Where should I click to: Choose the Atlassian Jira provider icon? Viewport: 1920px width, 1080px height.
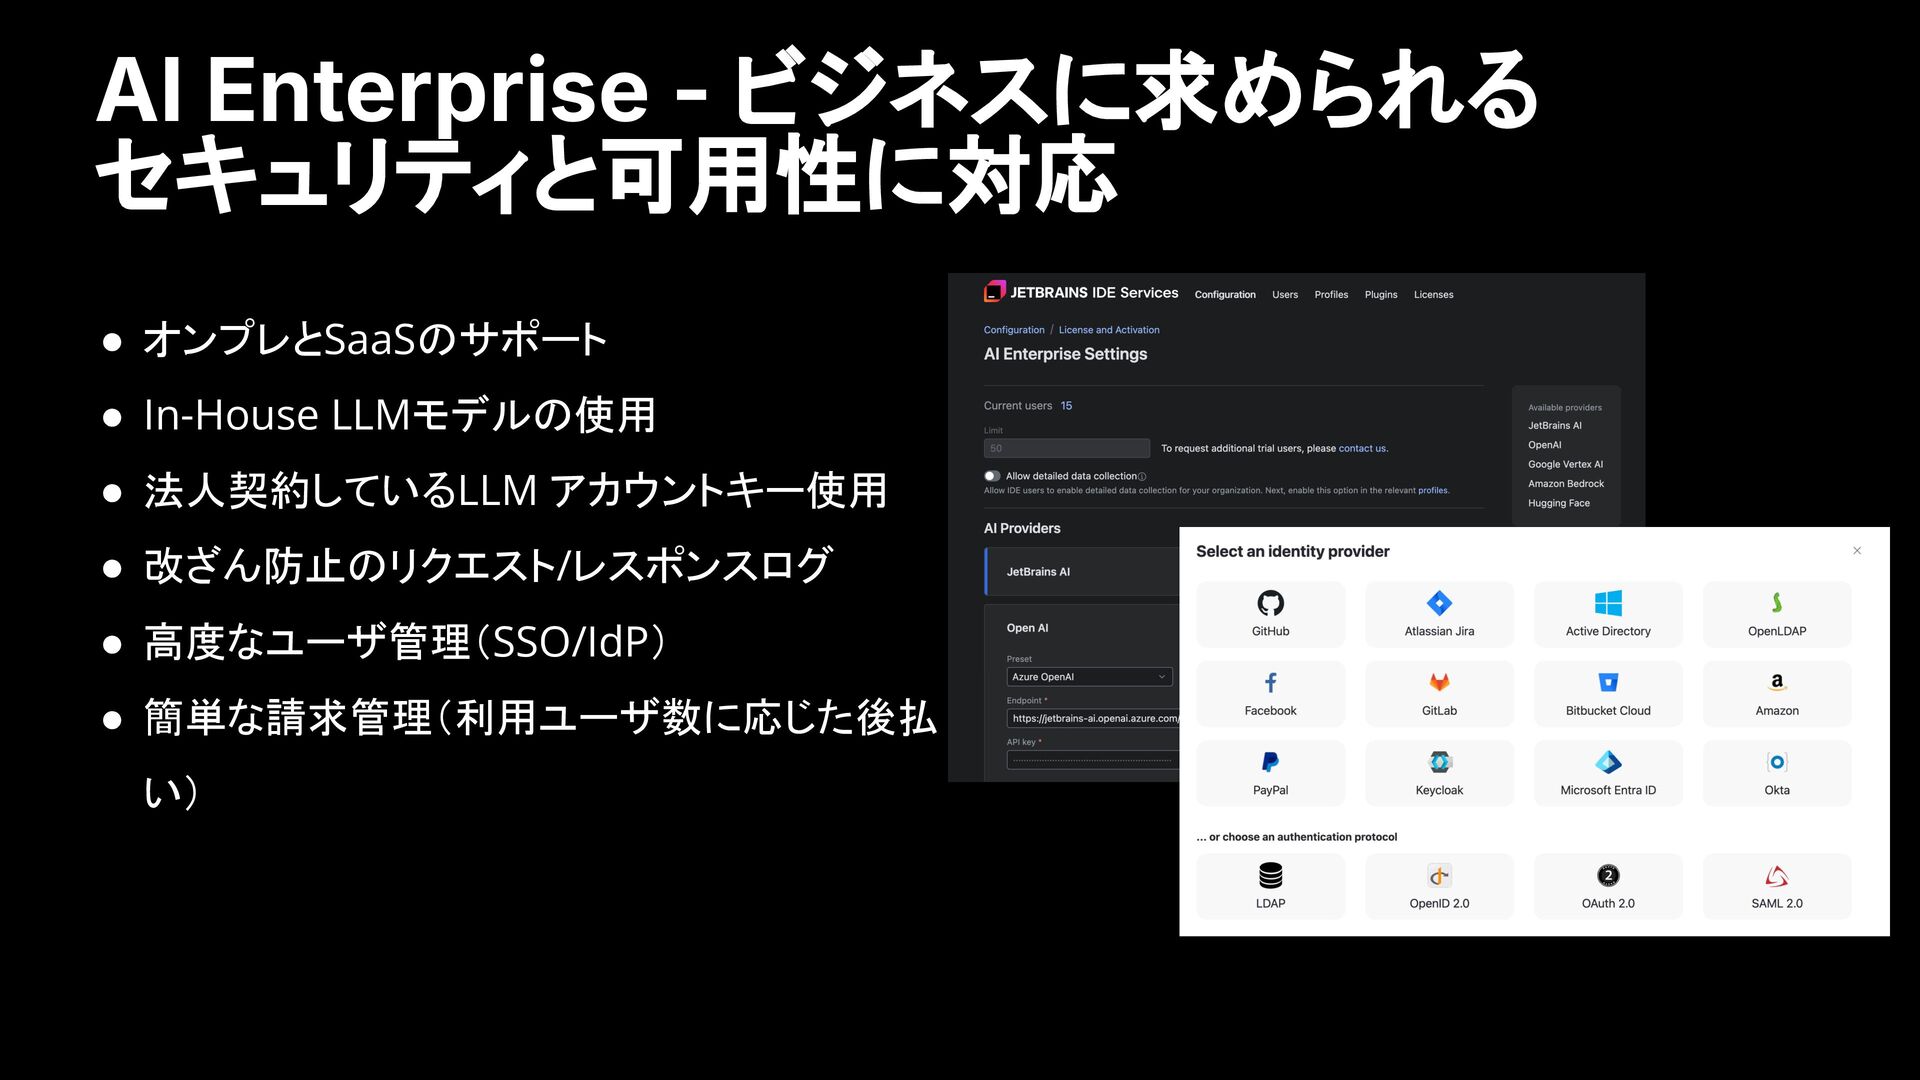tap(1439, 603)
